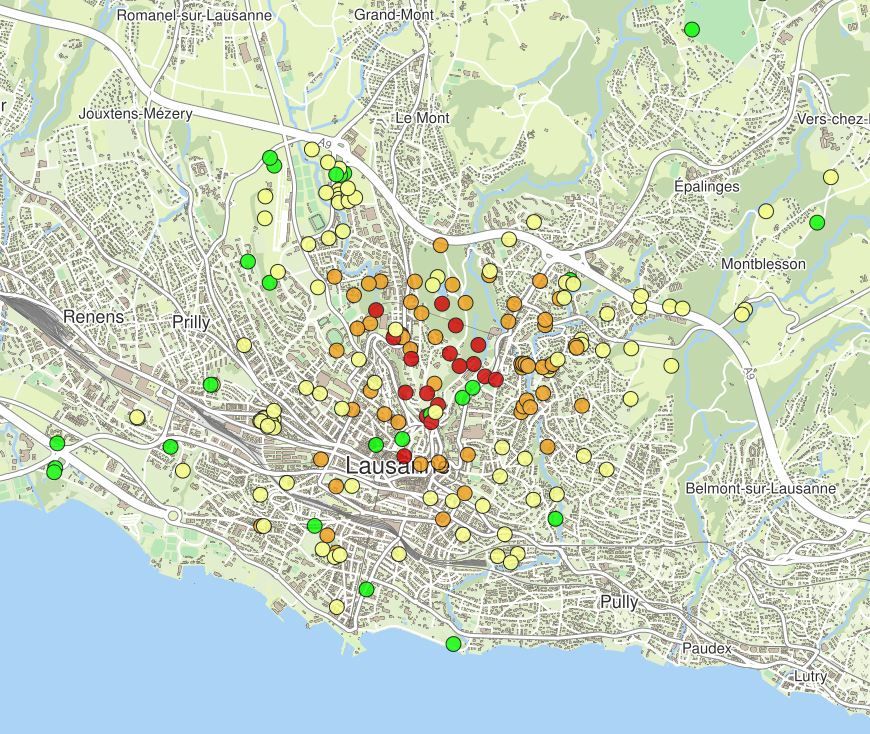Select the green marker south of Vers-chez
The width and height of the screenshot is (870, 734).
pyautogui.click(x=817, y=222)
